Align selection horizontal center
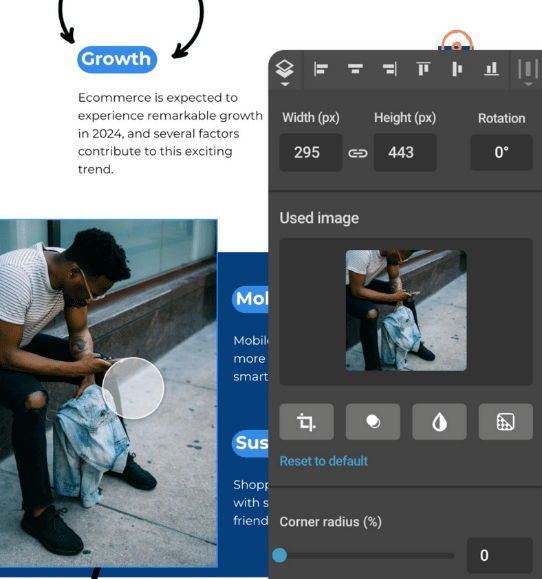 pos(355,69)
